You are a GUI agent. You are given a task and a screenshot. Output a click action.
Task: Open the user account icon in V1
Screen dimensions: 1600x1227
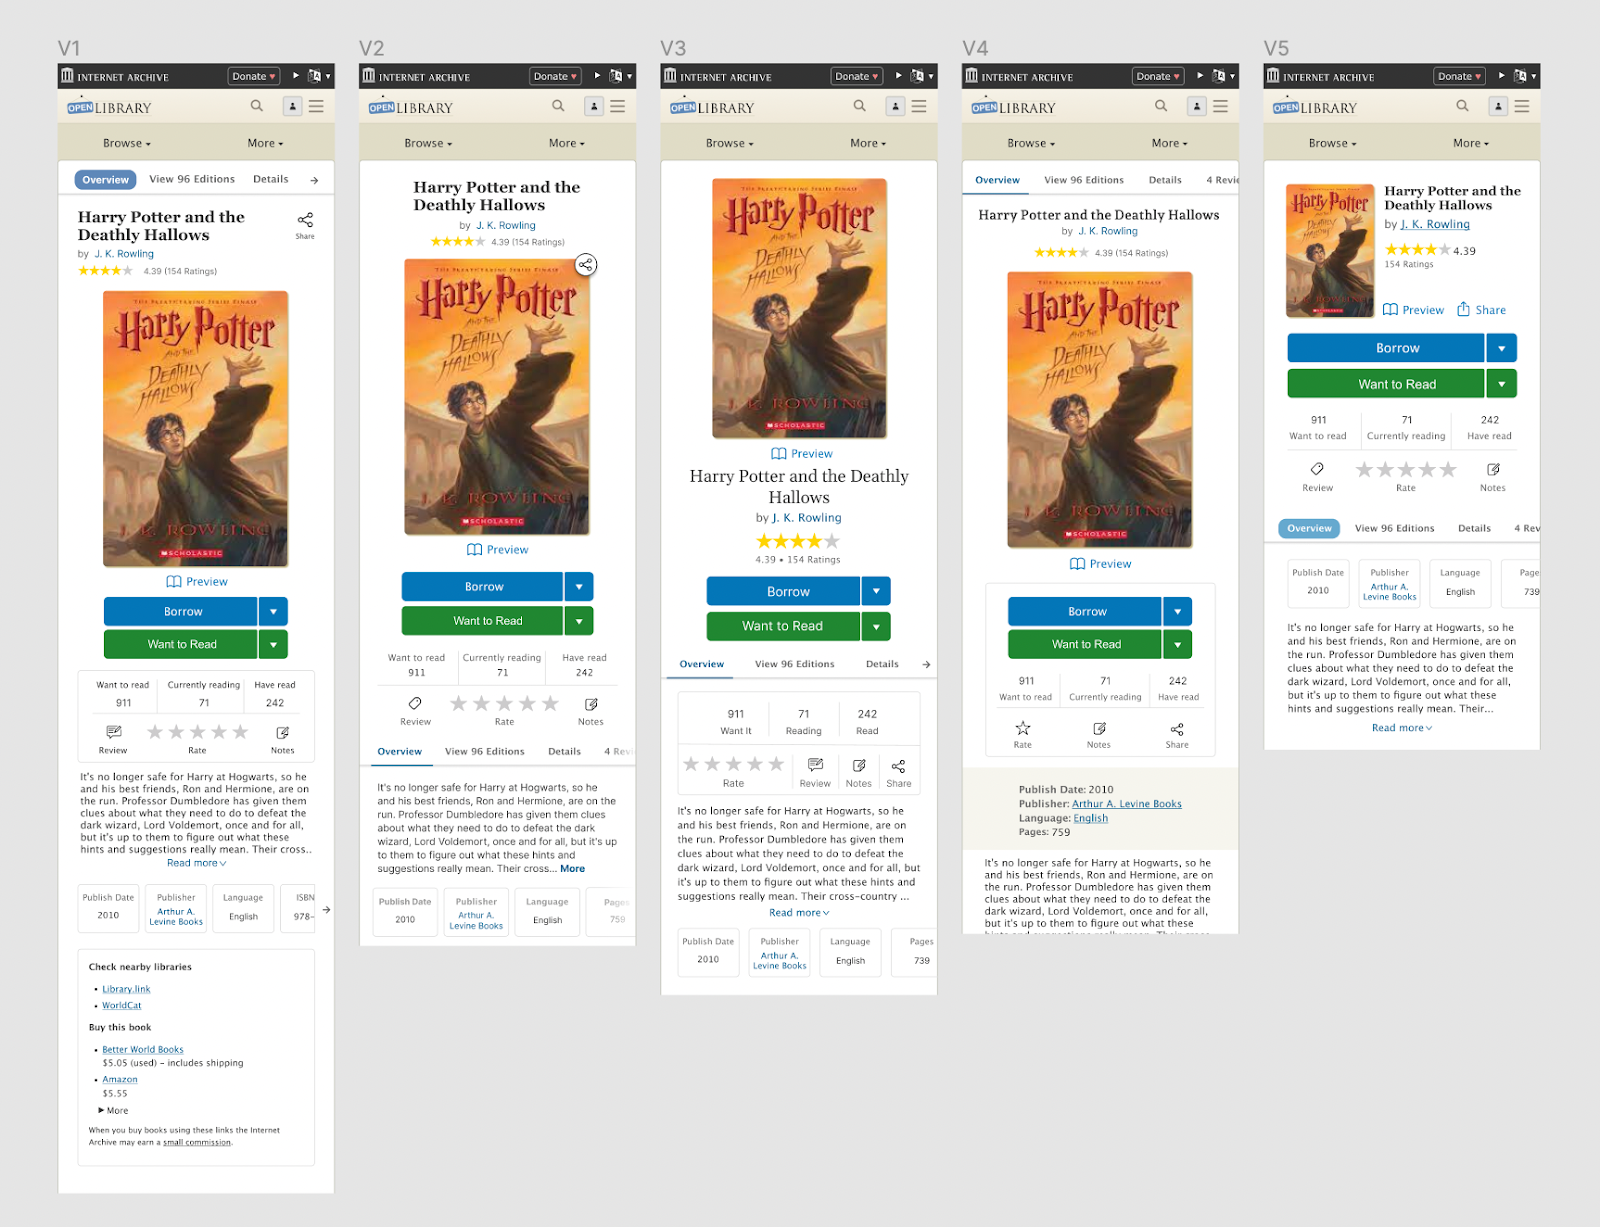(292, 106)
